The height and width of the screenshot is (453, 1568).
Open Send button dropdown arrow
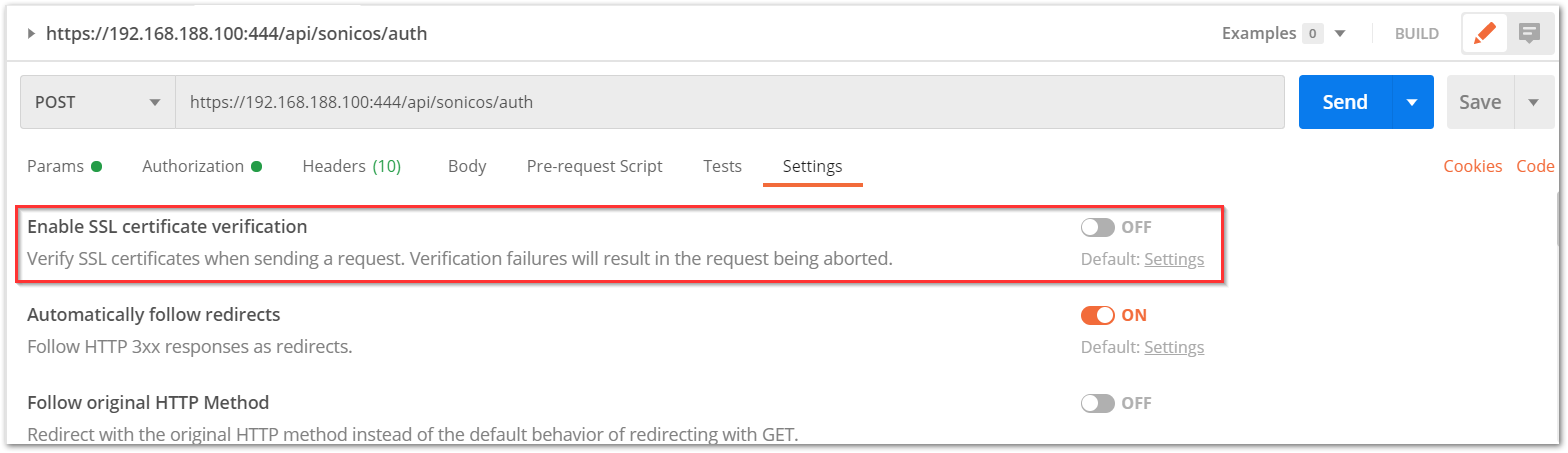click(1412, 102)
